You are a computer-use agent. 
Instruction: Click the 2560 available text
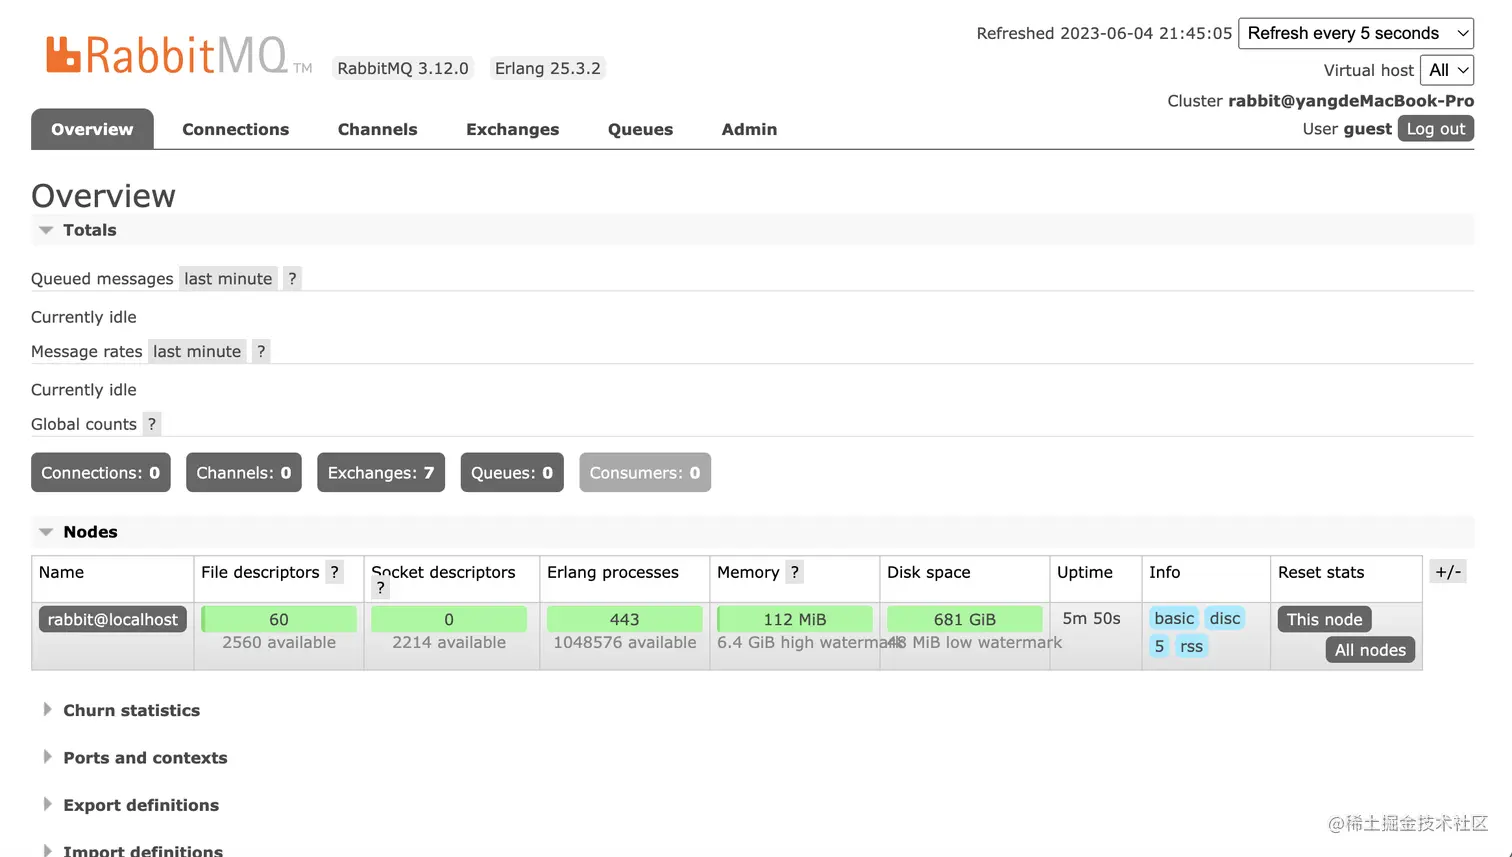tap(279, 642)
